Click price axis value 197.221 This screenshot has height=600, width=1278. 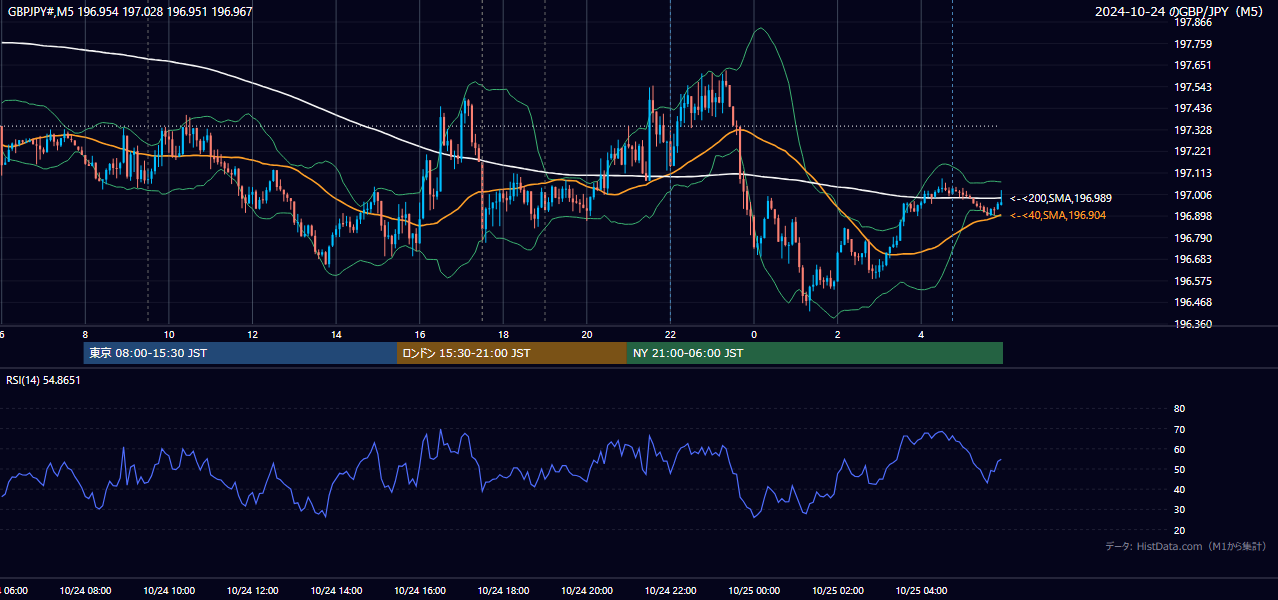1194,151
